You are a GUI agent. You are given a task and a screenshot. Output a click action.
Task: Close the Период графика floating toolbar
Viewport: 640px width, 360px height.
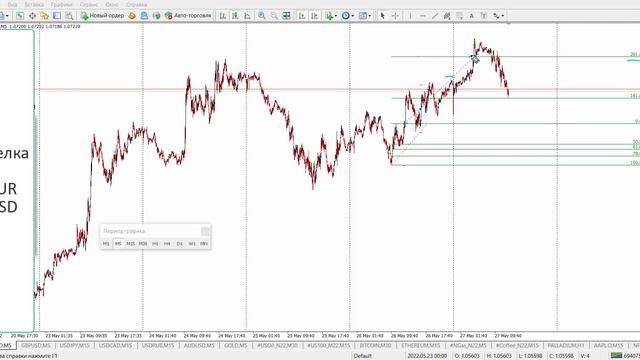pos(206,231)
